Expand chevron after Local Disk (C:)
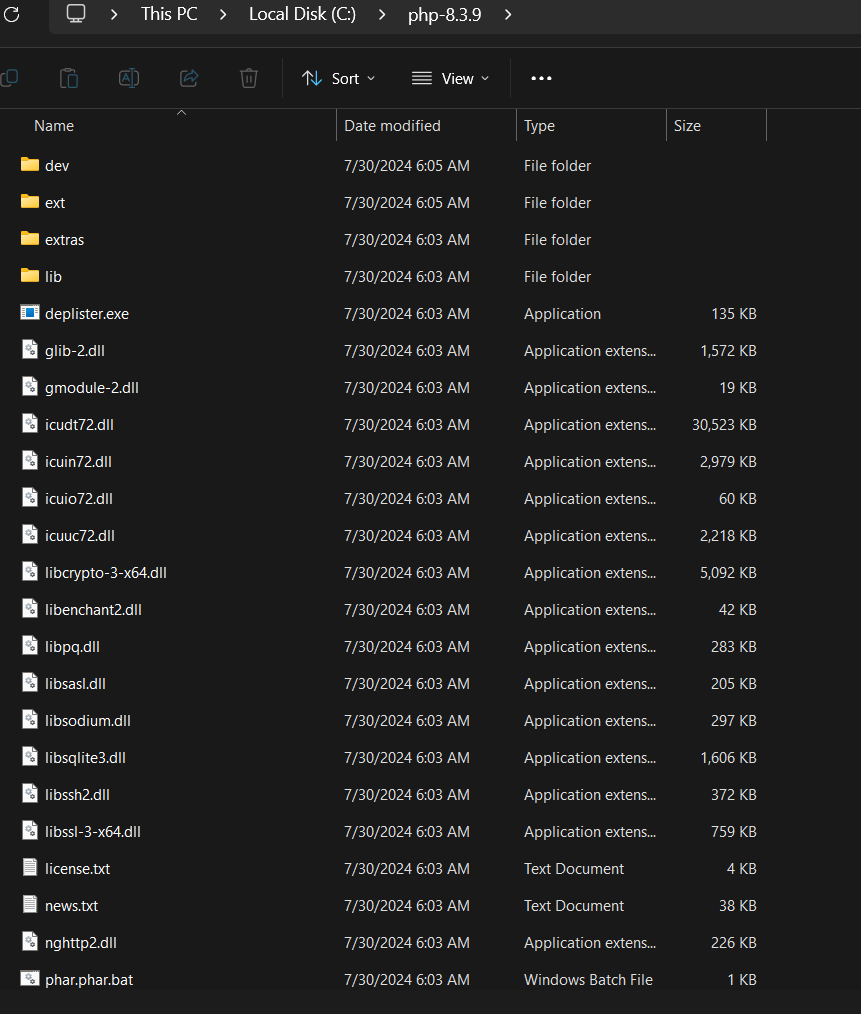This screenshot has width=861, height=1014. [x=381, y=15]
